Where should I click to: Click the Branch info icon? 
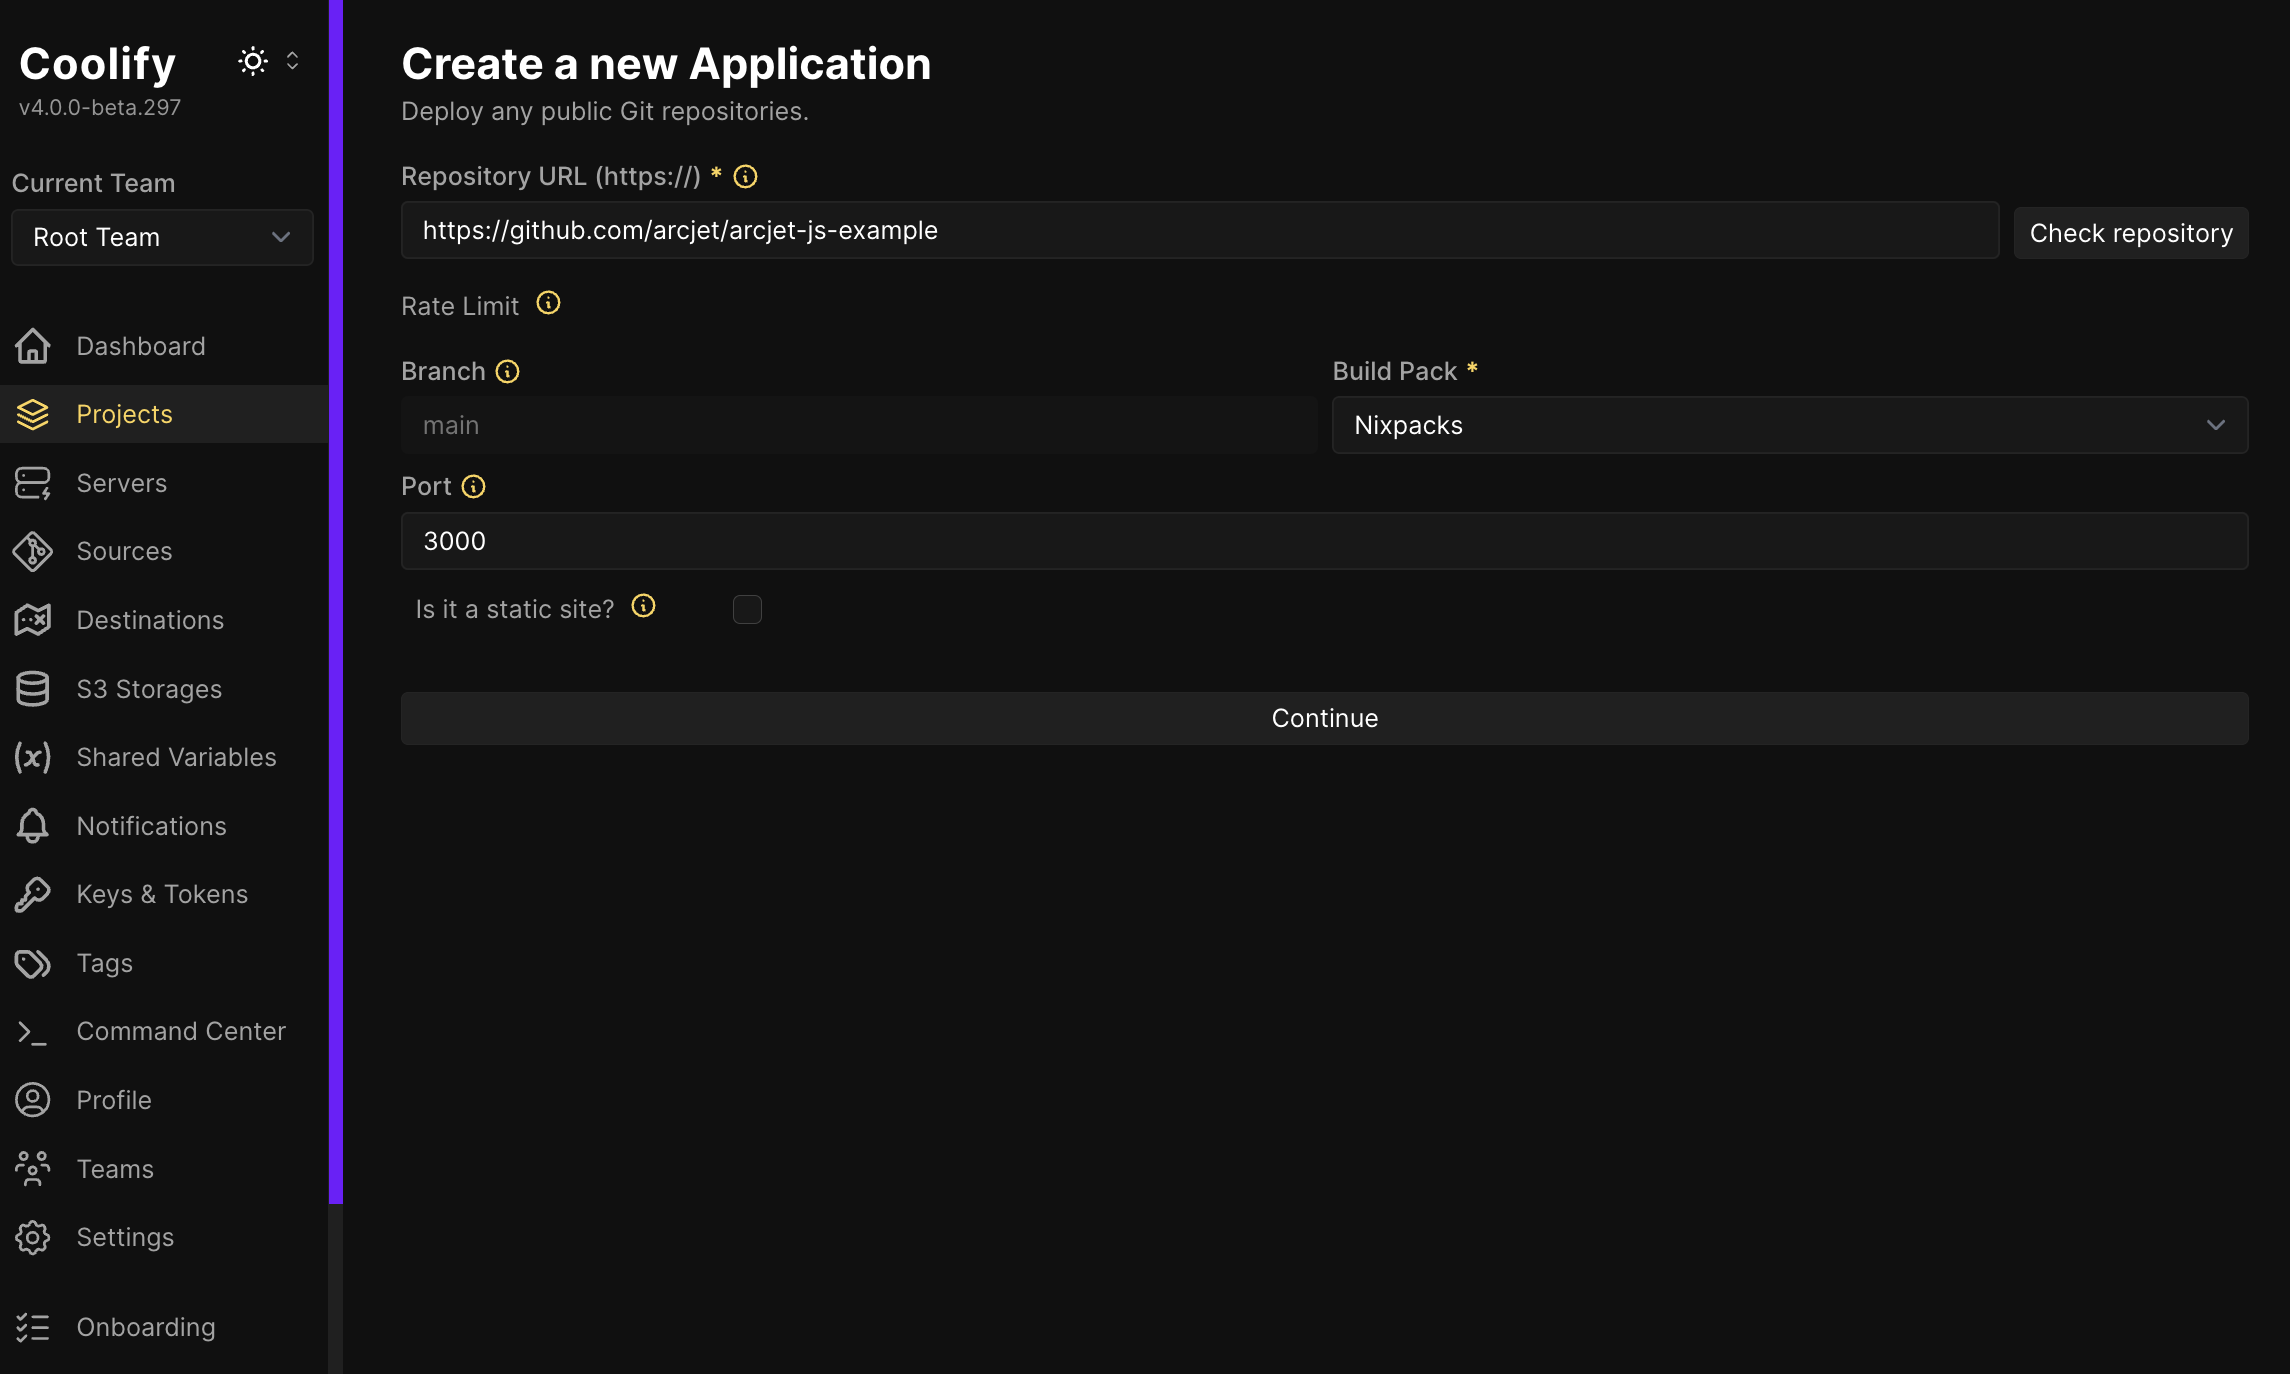(508, 372)
